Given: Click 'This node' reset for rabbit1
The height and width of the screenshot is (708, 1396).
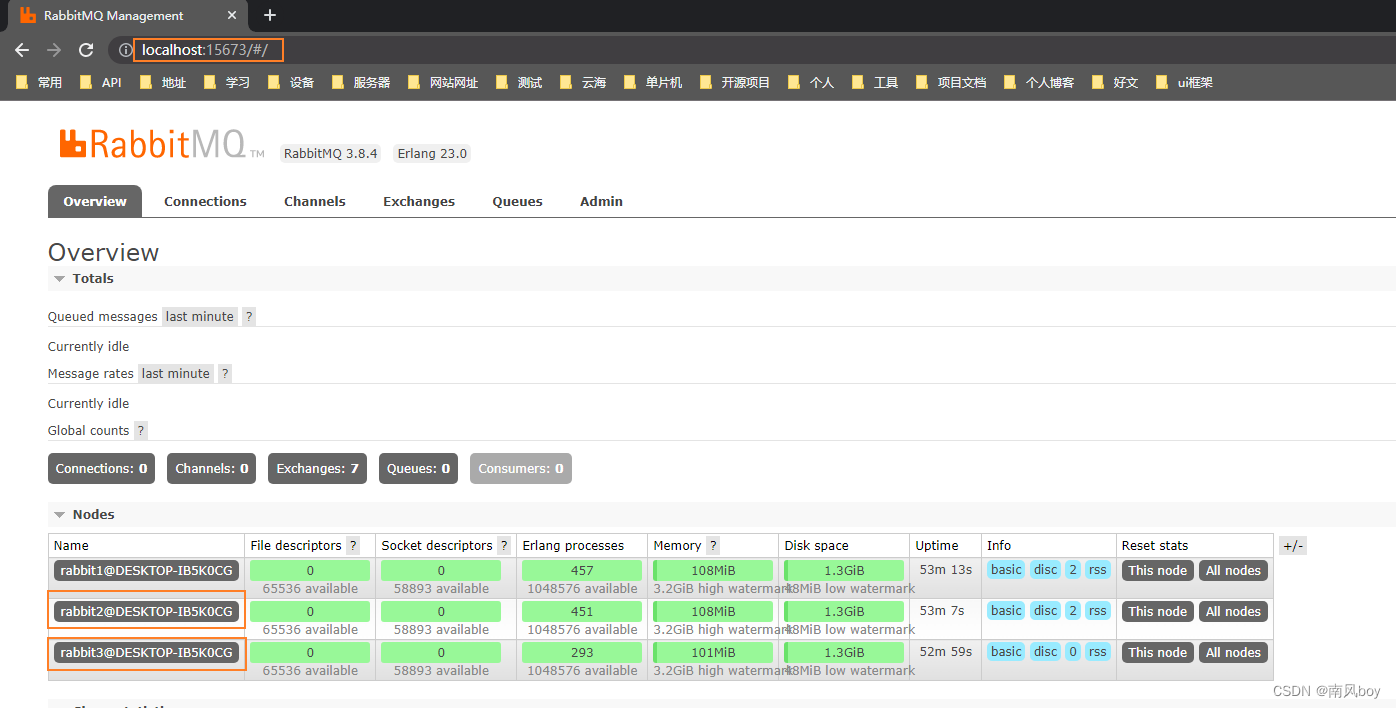Looking at the screenshot, I should [1158, 570].
